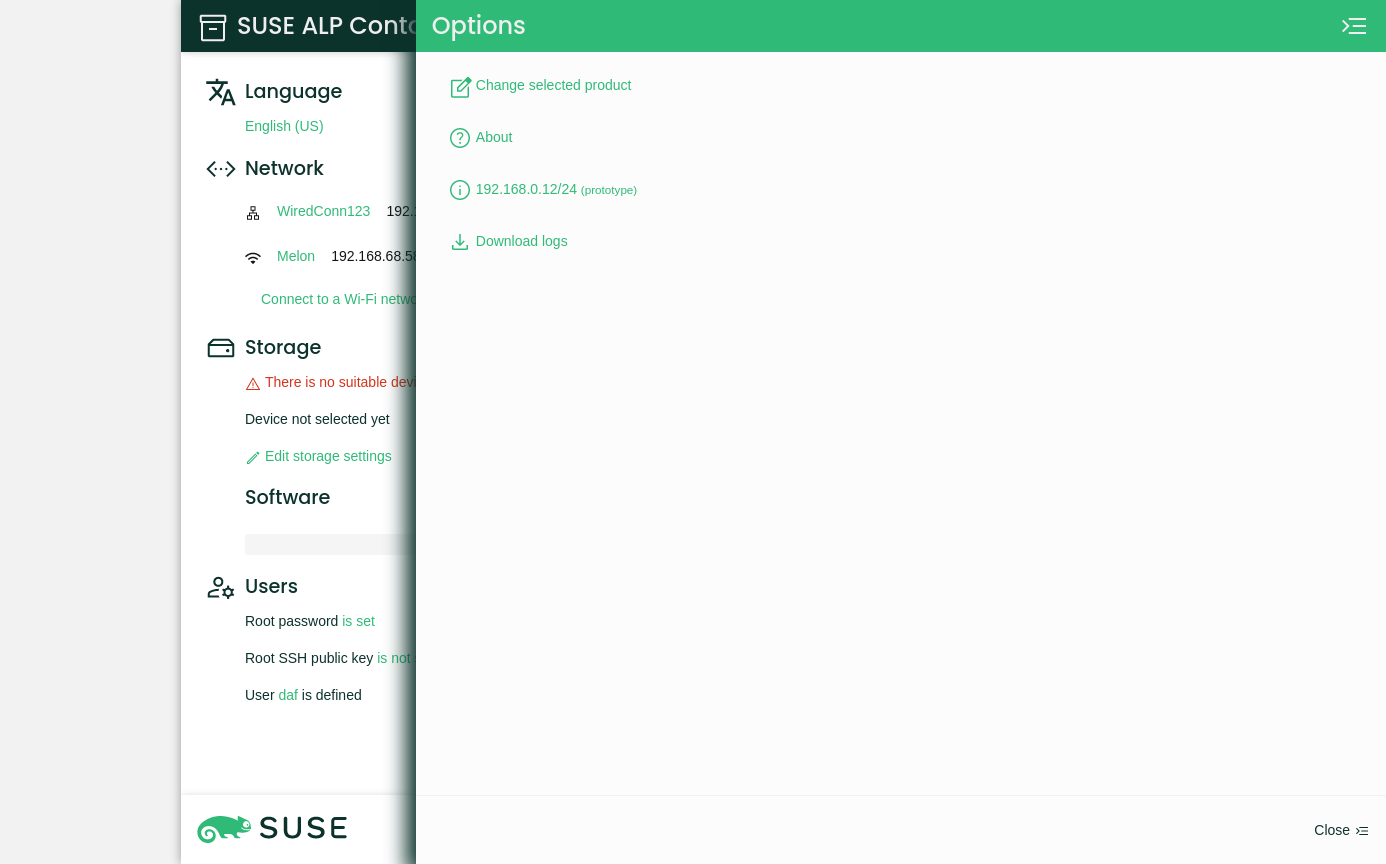Click the Change selected product edit icon
1386x864 pixels.
coord(460,87)
